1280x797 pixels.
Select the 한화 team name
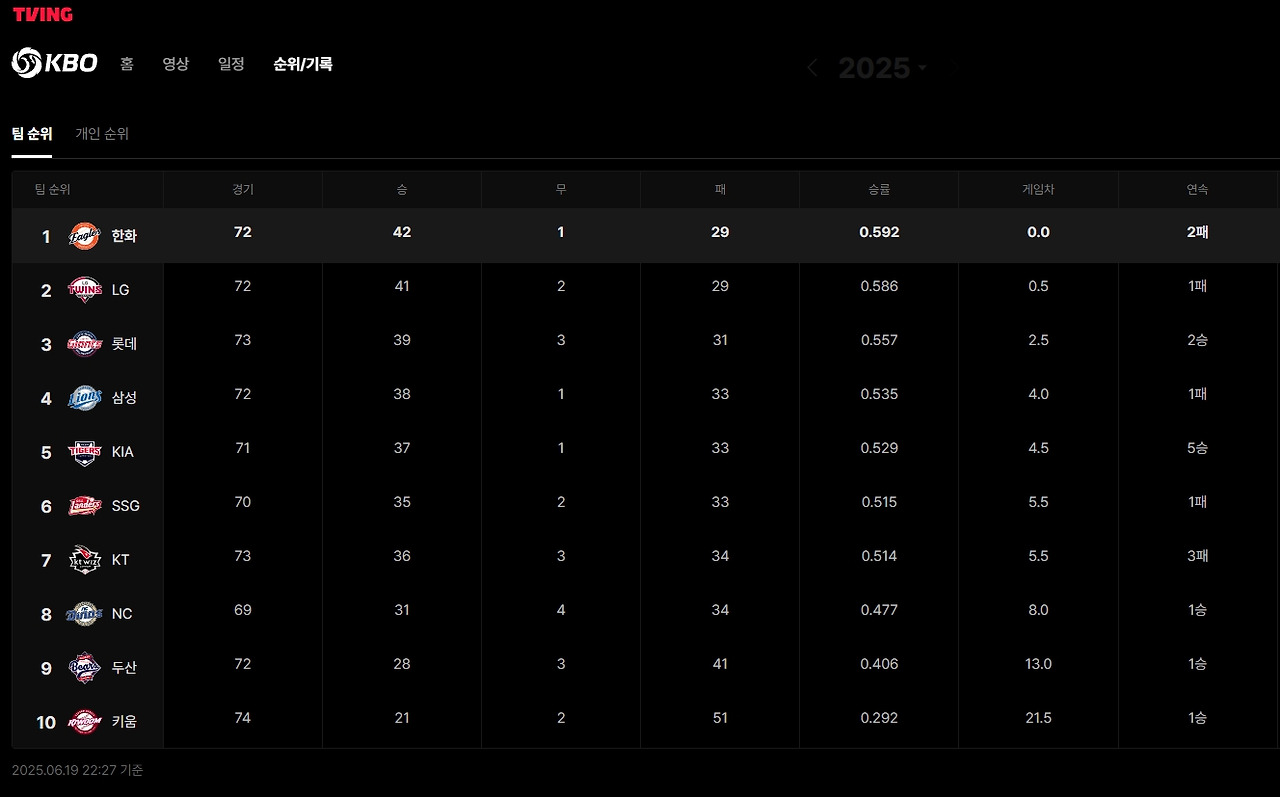124,236
